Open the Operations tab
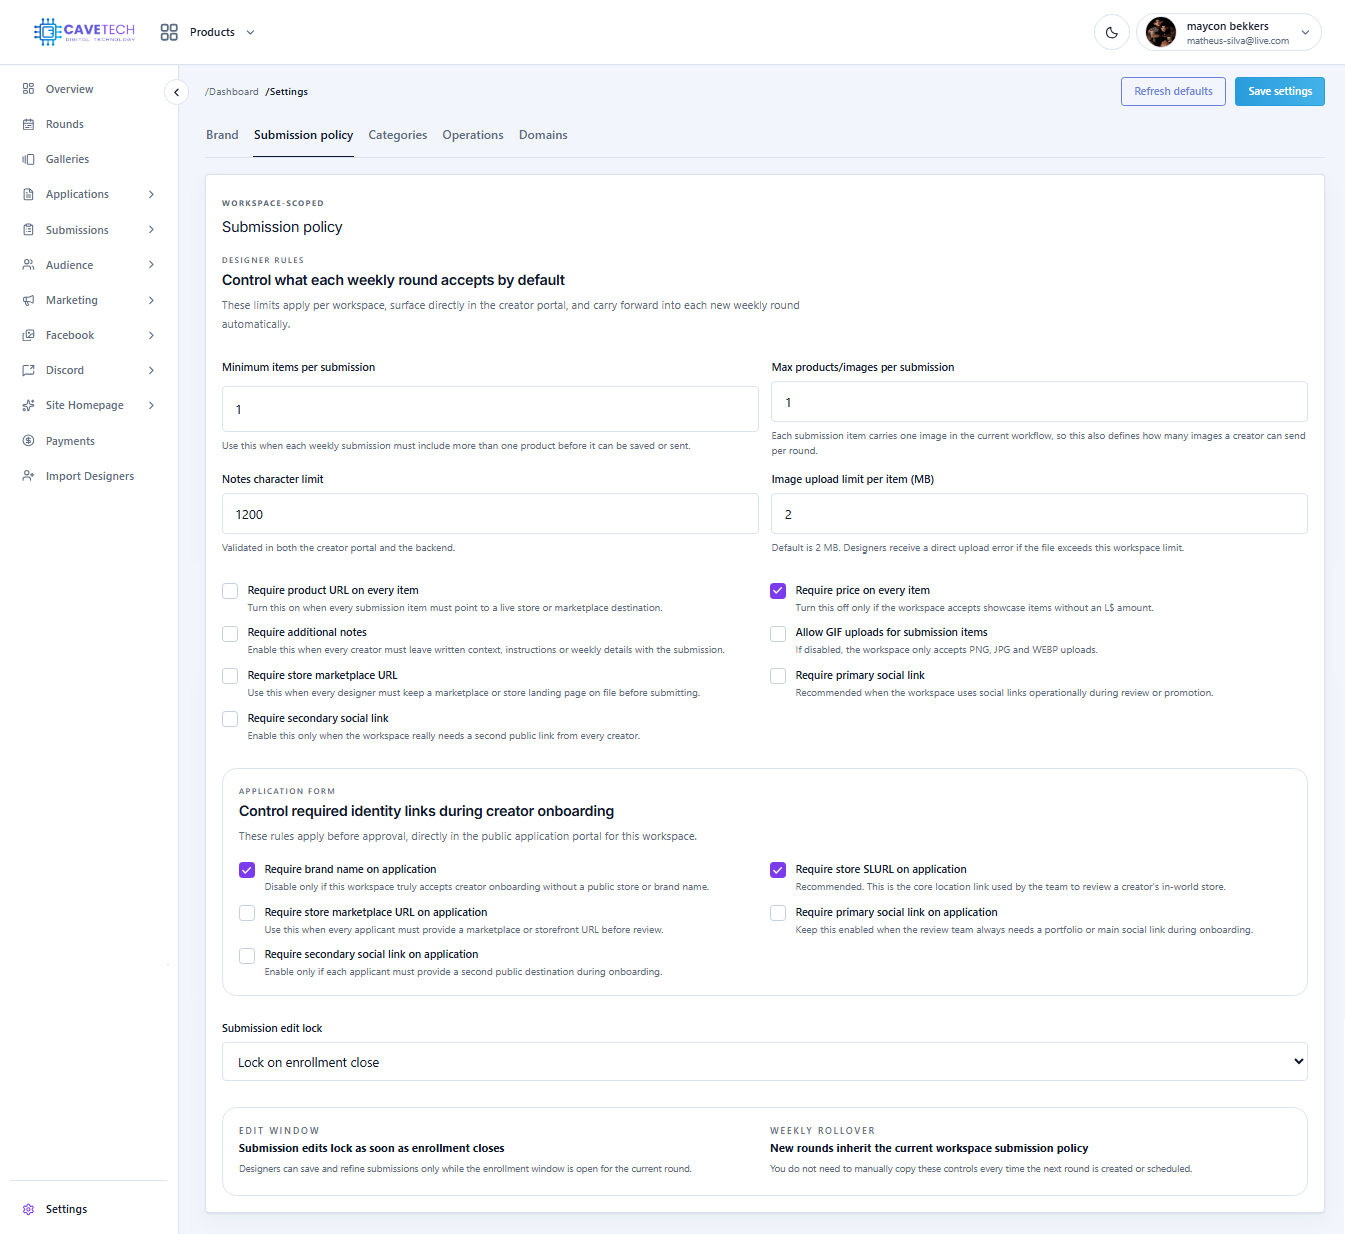This screenshot has height=1234, width=1345. pyautogui.click(x=473, y=135)
